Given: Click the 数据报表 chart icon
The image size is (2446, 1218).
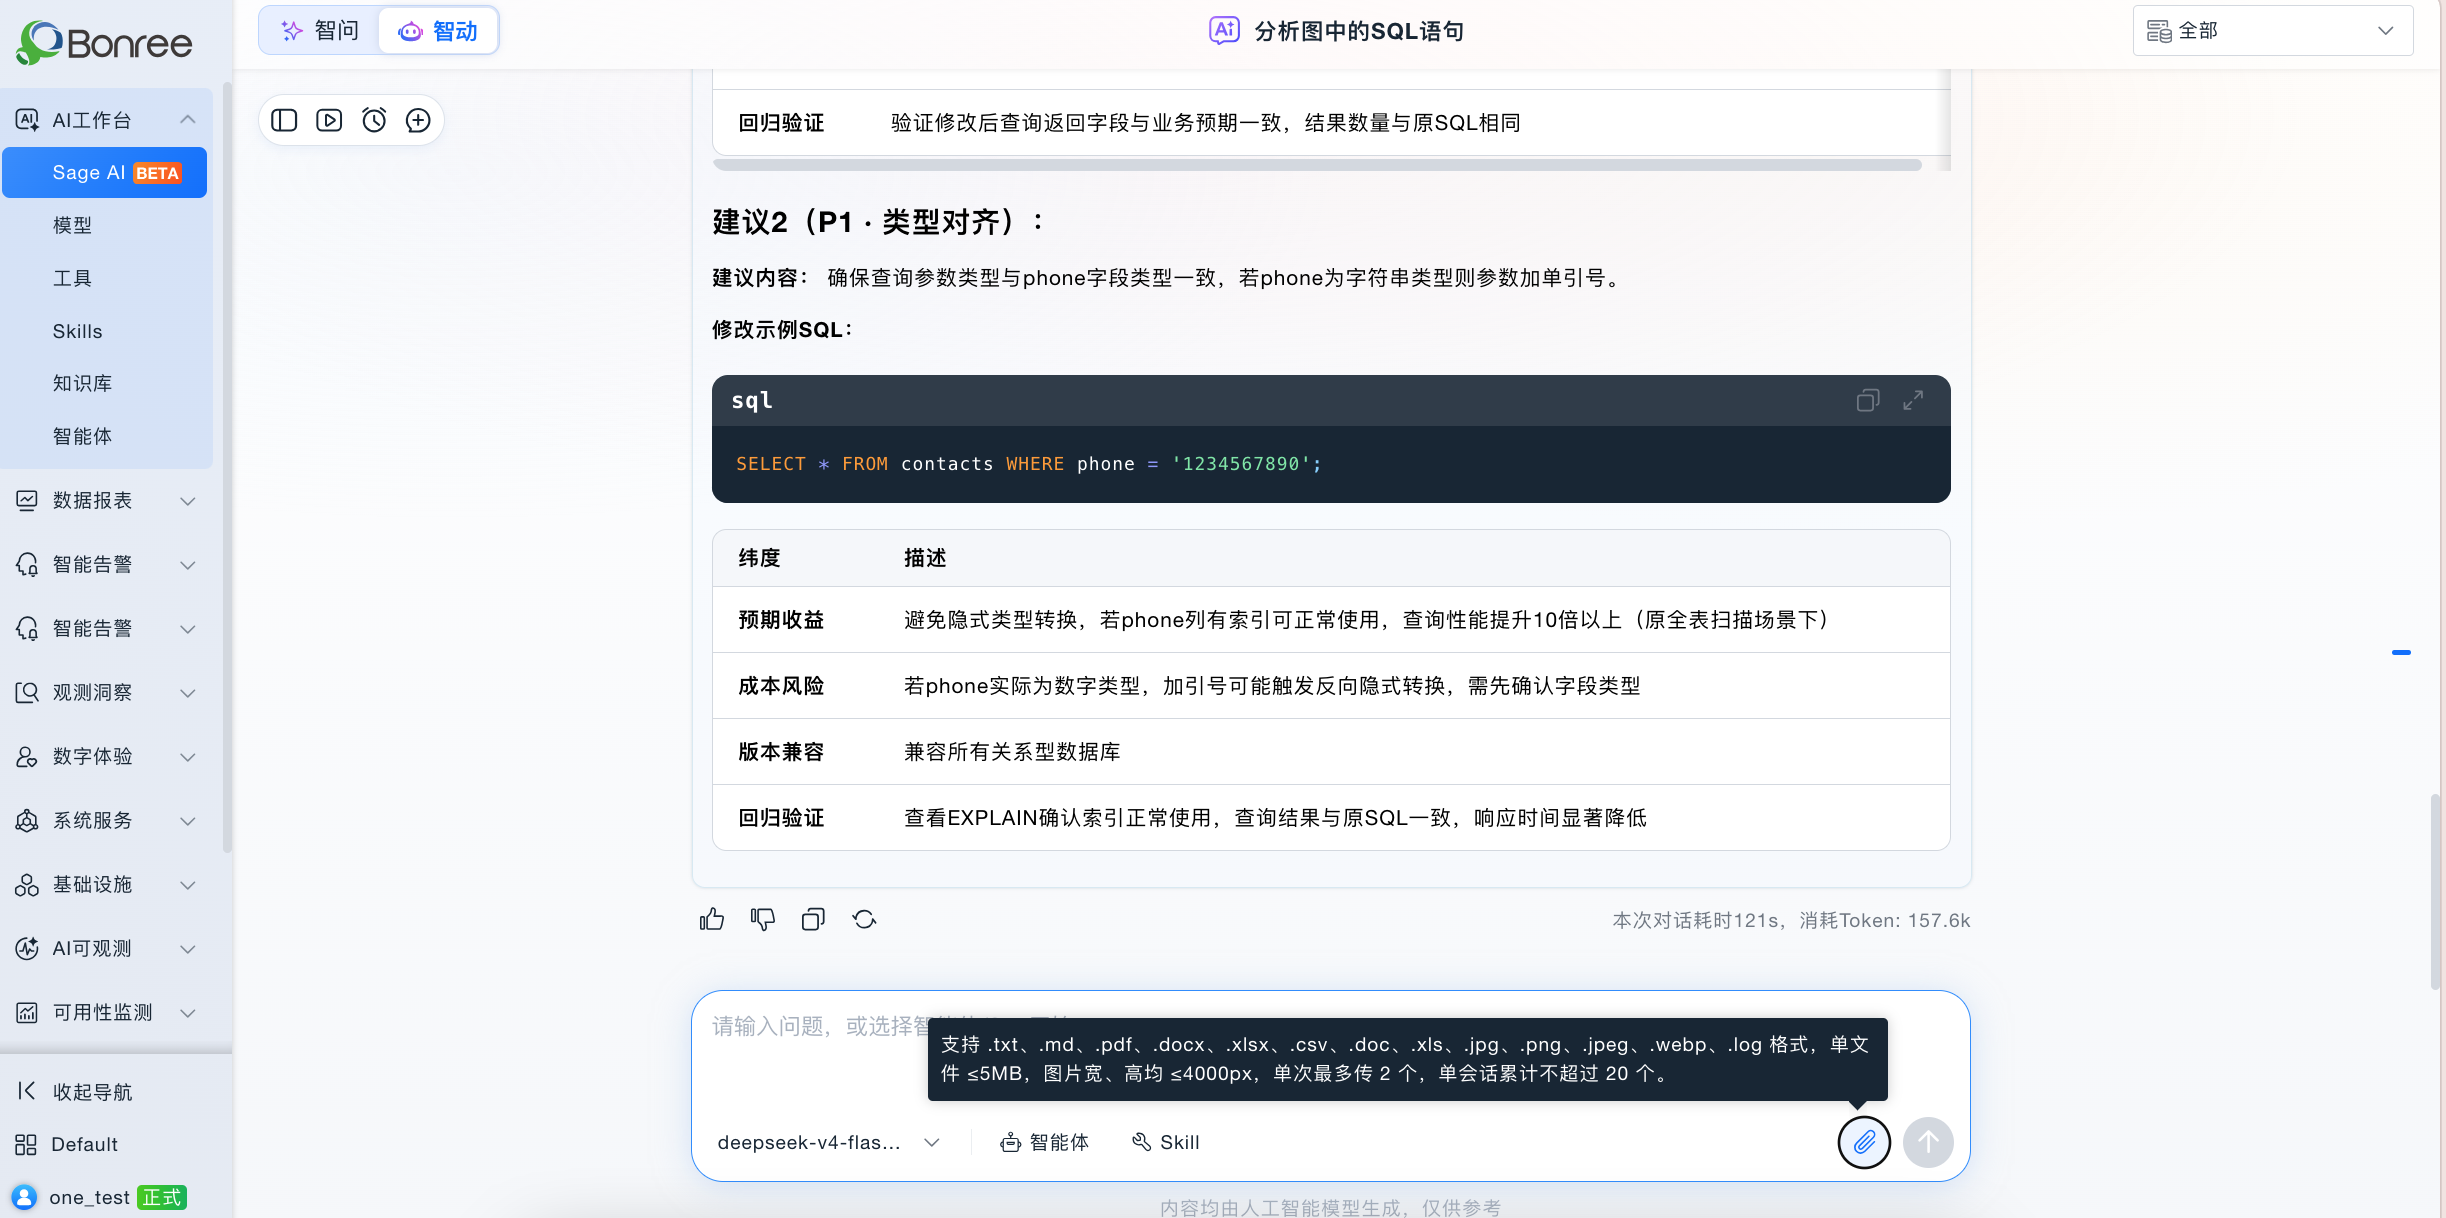Looking at the screenshot, I should tap(27, 500).
